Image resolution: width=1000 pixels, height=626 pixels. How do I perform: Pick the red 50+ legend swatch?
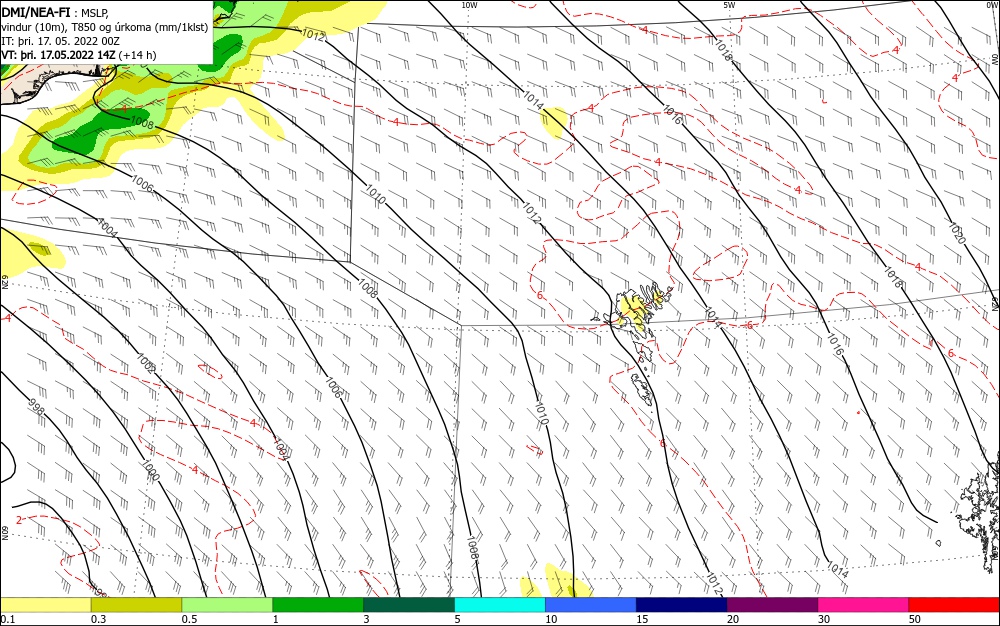(954, 605)
